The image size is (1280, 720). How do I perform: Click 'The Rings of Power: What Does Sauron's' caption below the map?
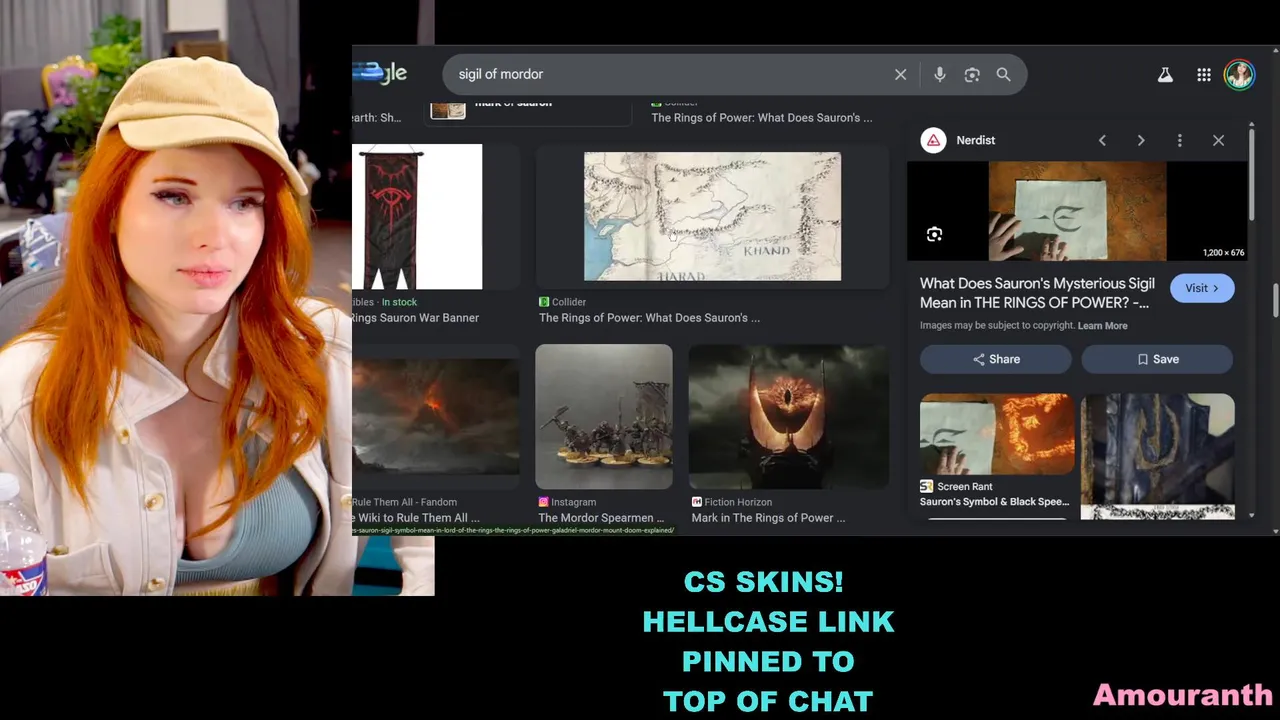[649, 318]
